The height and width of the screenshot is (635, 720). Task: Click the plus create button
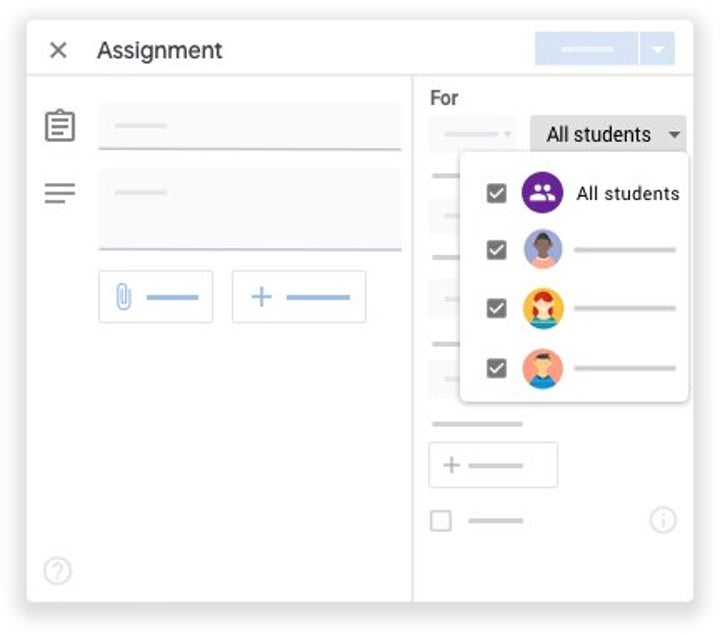click(x=261, y=297)
